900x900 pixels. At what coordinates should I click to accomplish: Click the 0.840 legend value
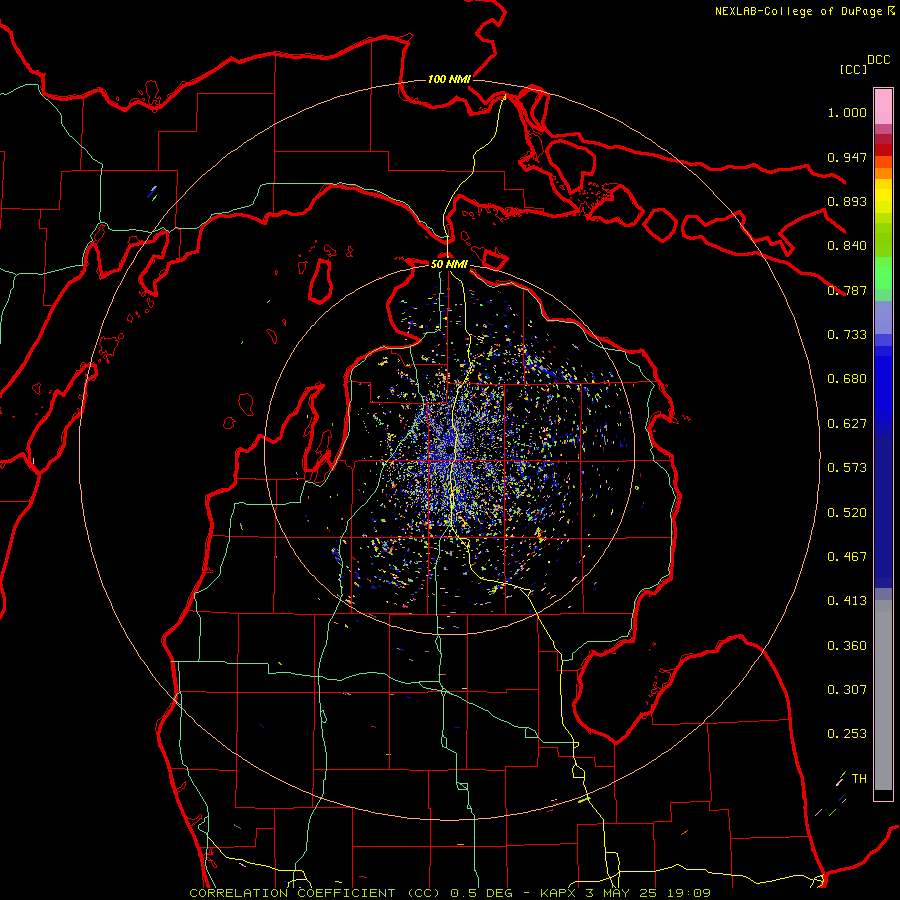[x=847, y=246]
